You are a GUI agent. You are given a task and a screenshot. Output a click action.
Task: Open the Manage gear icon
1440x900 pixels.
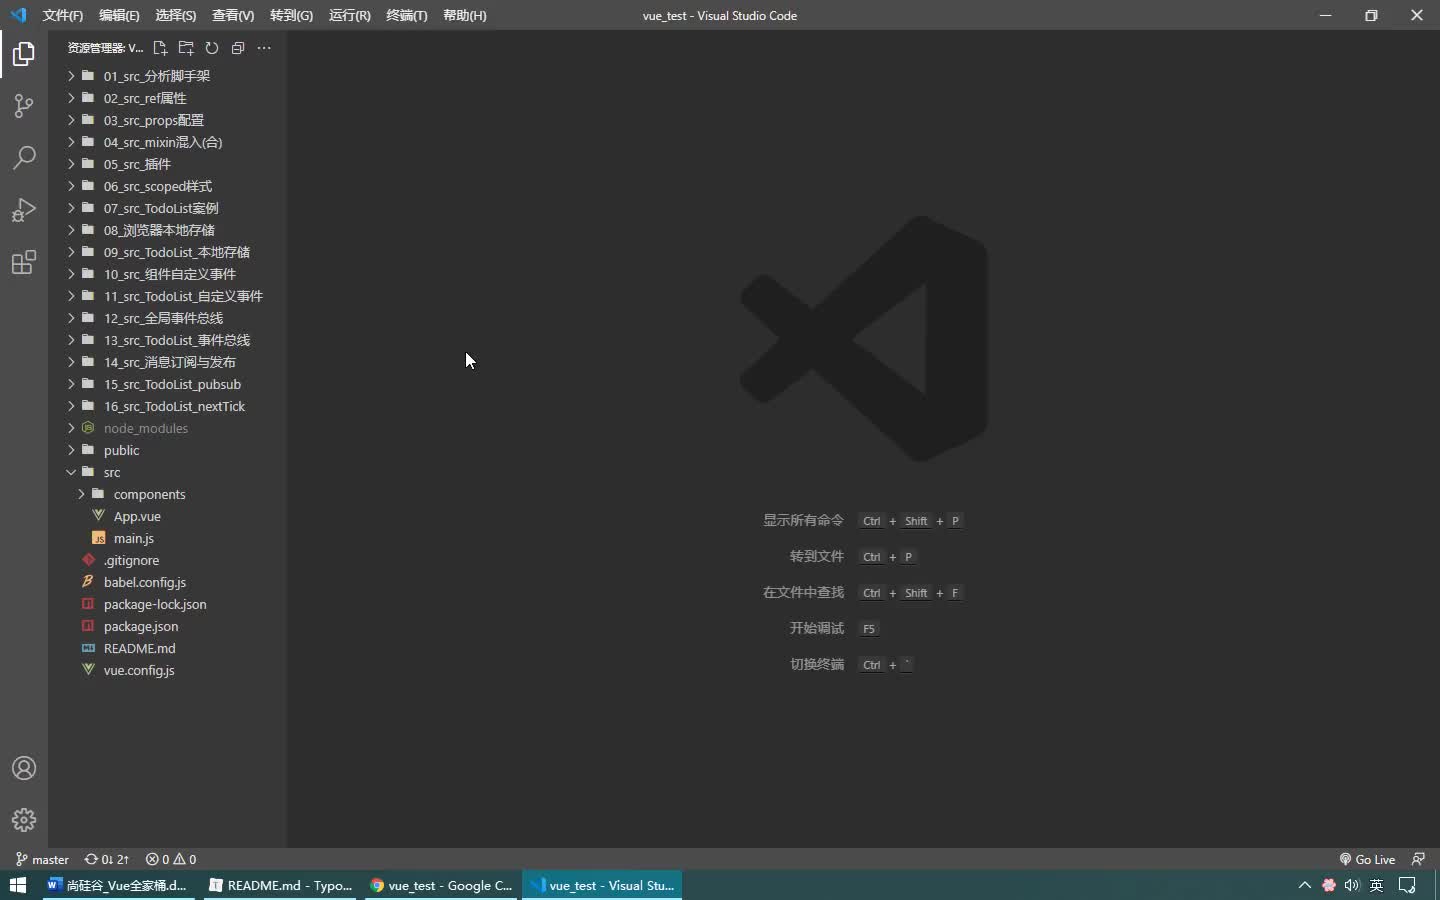[24, 820]
